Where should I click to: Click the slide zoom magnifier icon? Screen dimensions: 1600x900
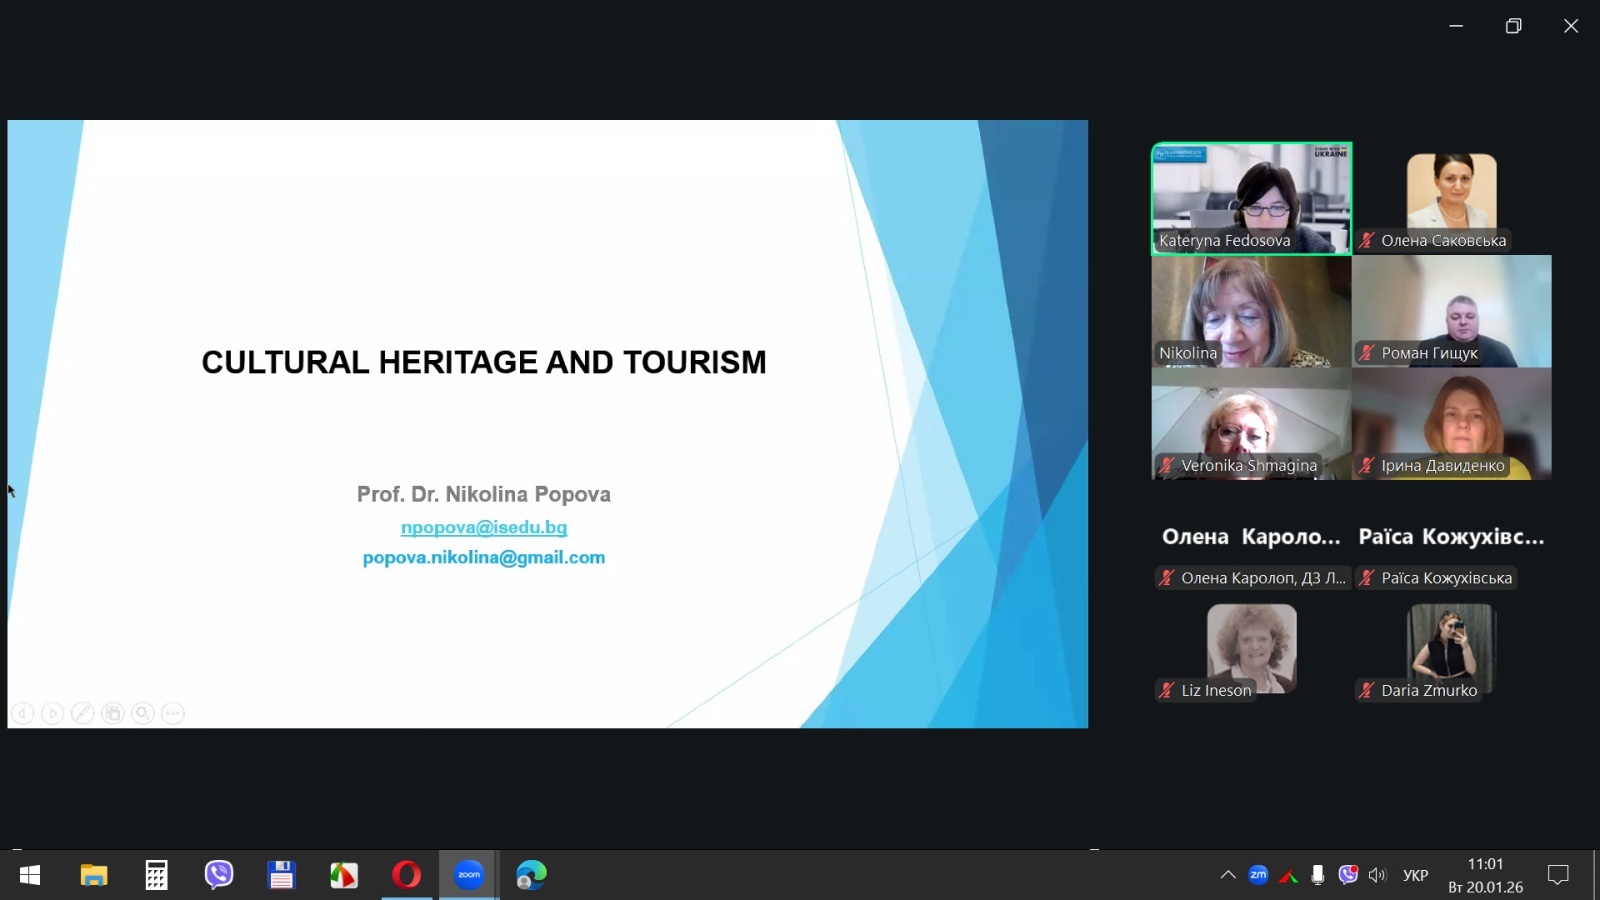tap(143, 713)
